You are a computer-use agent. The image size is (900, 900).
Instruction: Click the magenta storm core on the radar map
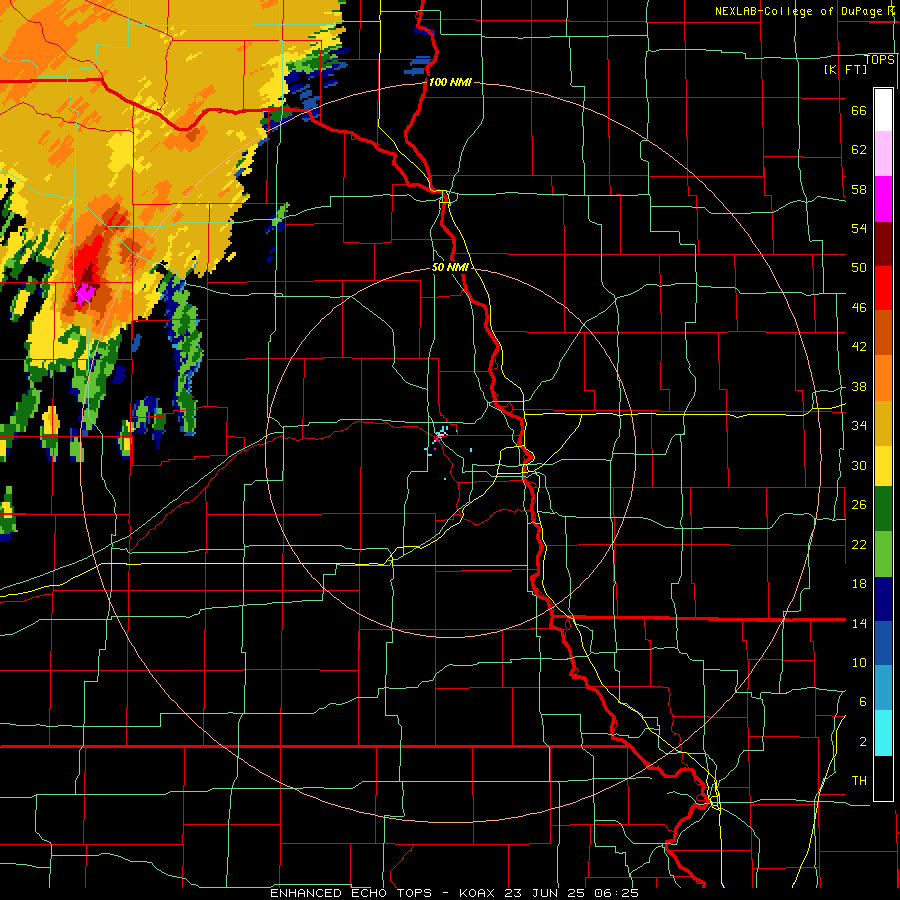click(86, 293)
